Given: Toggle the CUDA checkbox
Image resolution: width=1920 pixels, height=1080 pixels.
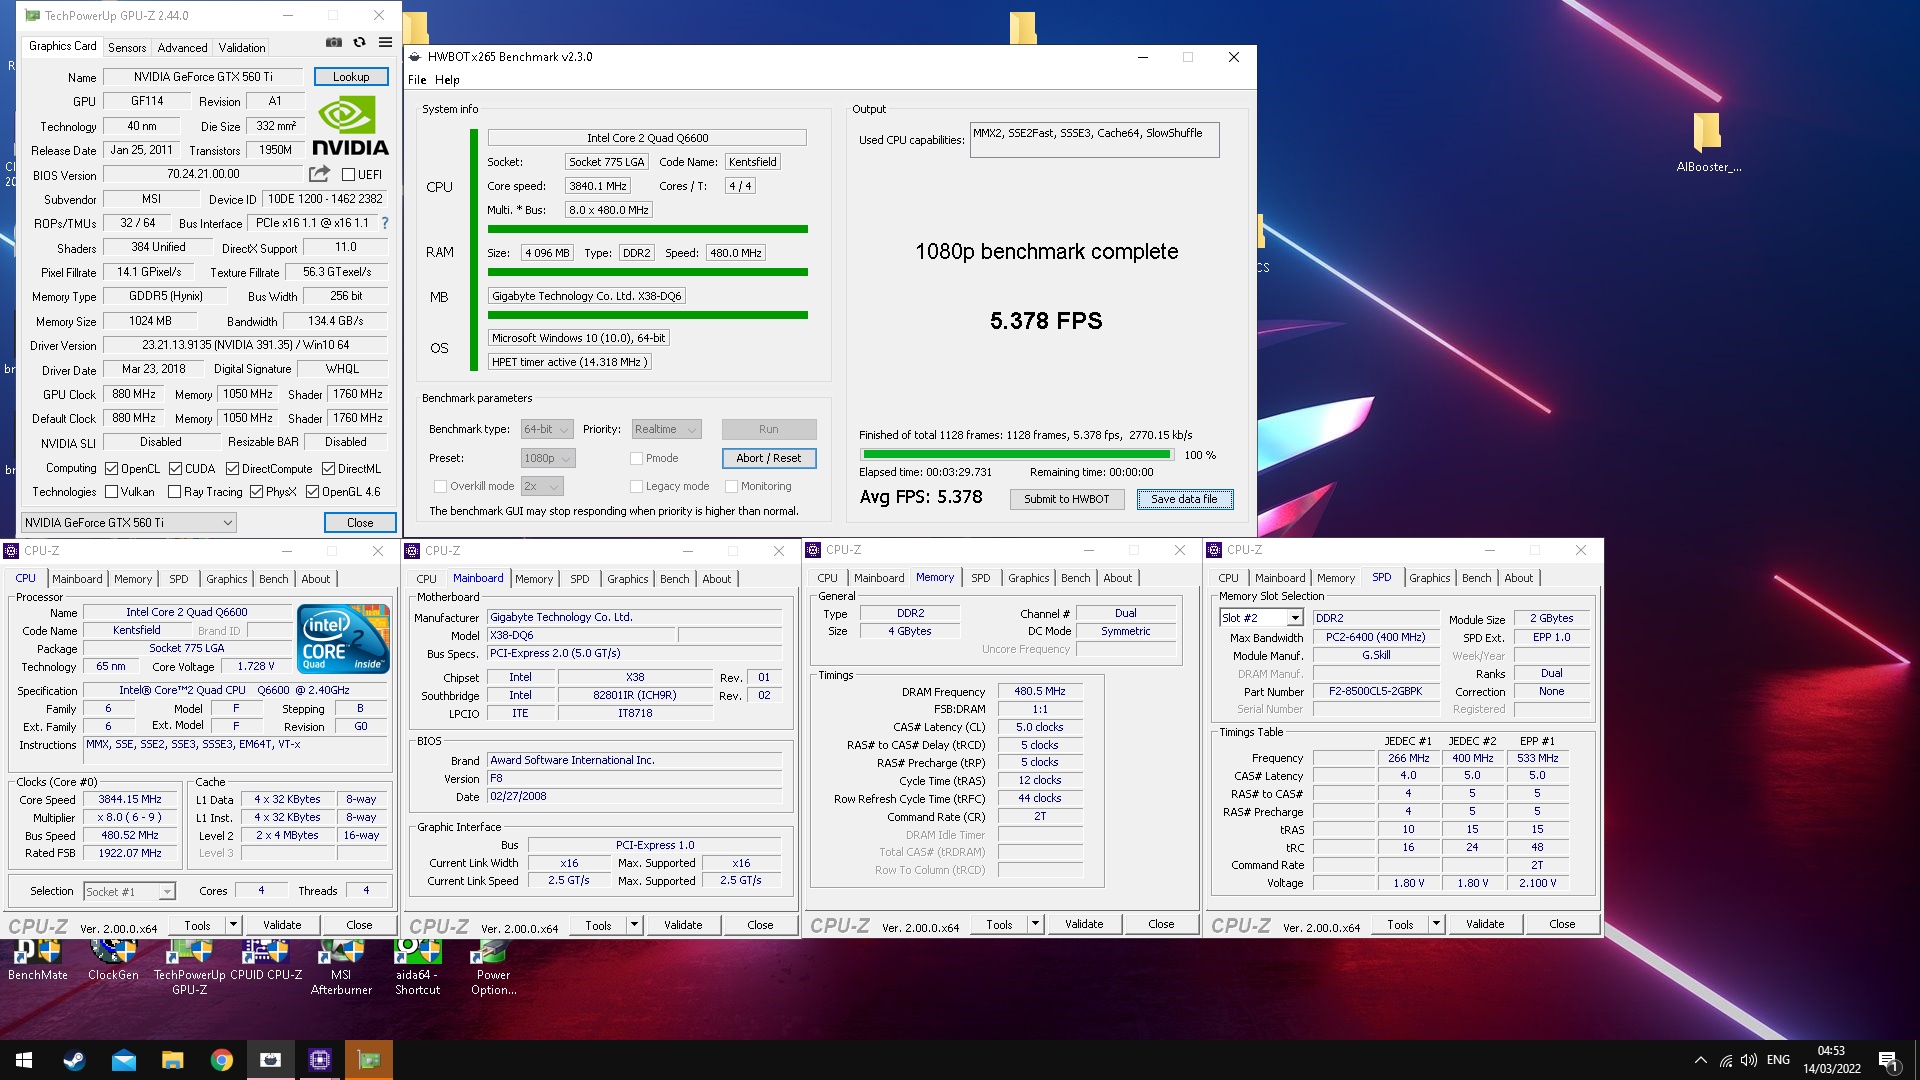Looking at the screenshot, I should 175,469.
